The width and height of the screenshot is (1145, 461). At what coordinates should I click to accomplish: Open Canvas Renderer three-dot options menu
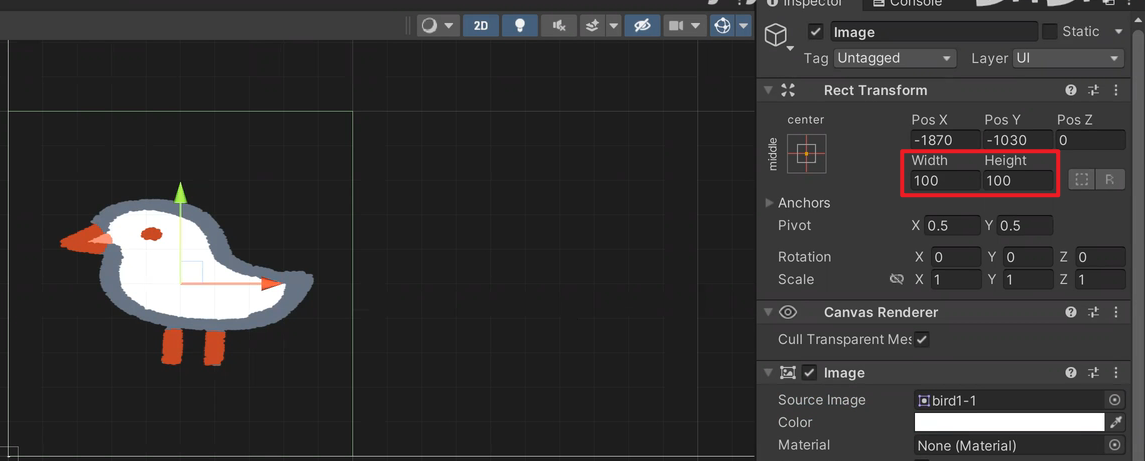coord(1116,313)
